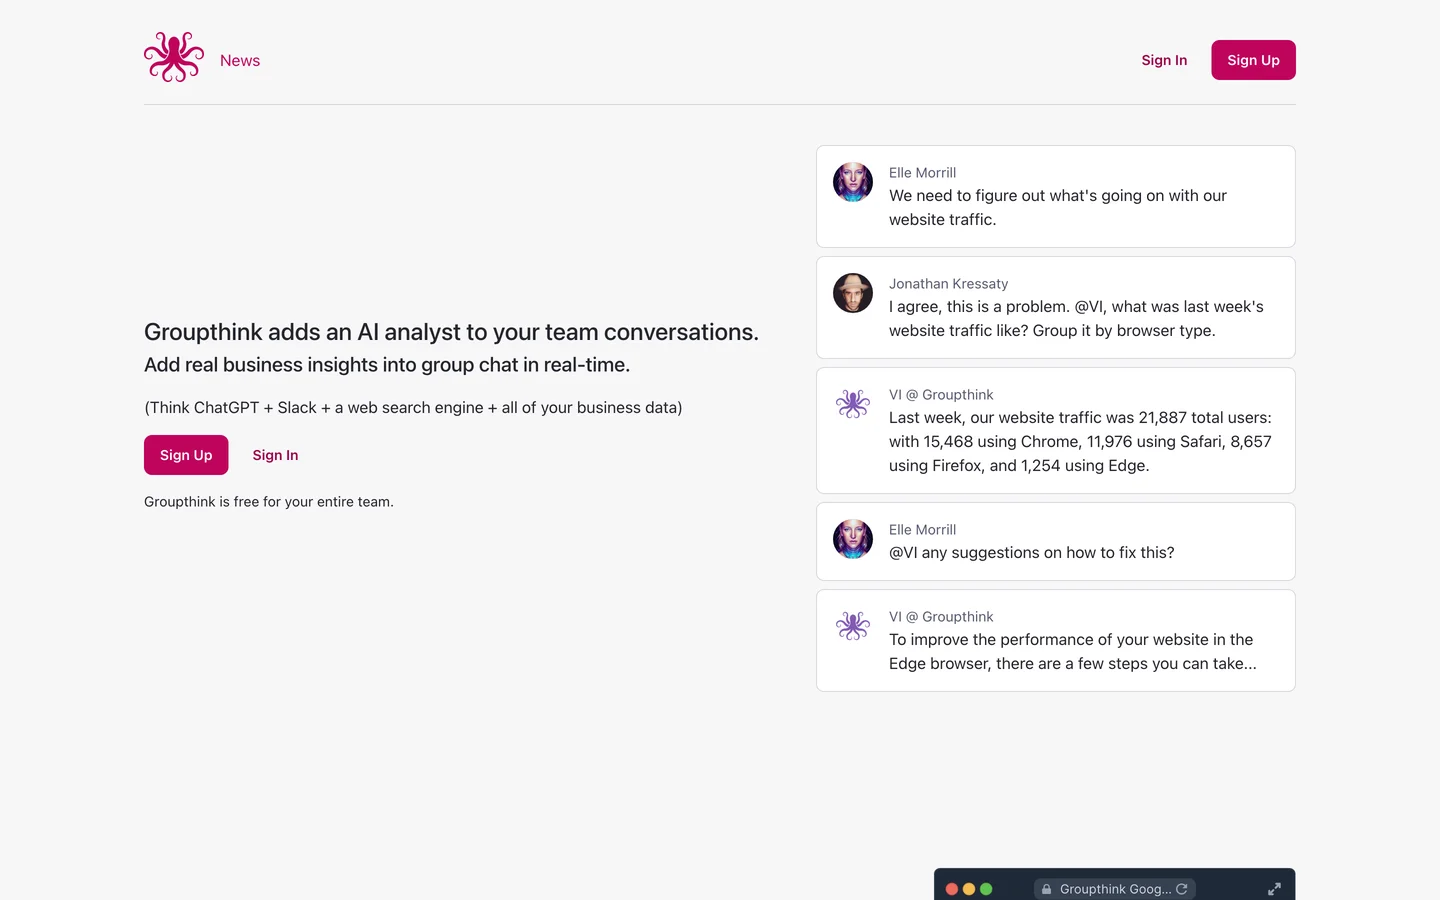The height and width of the screenshot is (900, 1440).
Task: Click Elle Morrill's avatar on website traffic message
Action: click(x=853, y=182)
